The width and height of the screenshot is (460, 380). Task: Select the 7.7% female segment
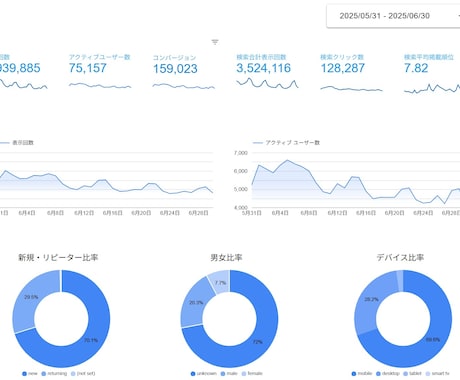(x=220, y=283)
